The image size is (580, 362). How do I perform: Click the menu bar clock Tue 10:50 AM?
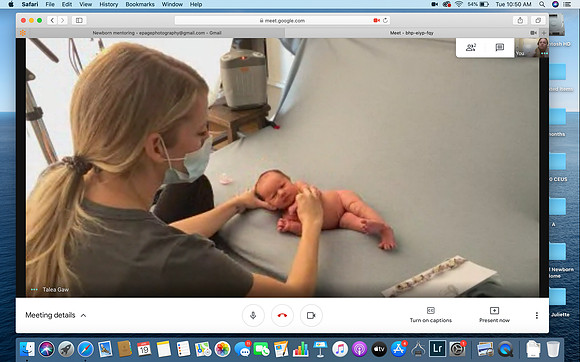[x=513, y=4]
